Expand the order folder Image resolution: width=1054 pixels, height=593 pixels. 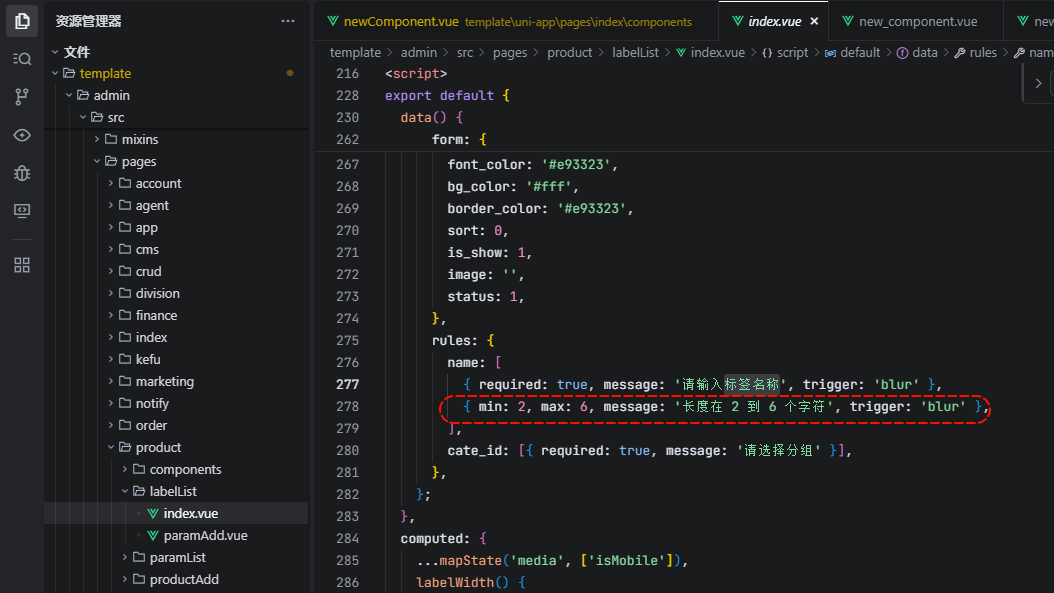coord(110,426)
